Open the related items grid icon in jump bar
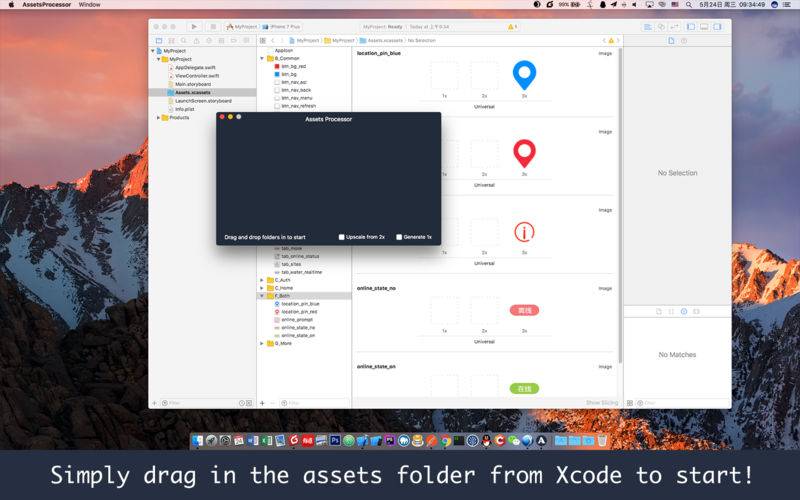 [x=262, y=40]
